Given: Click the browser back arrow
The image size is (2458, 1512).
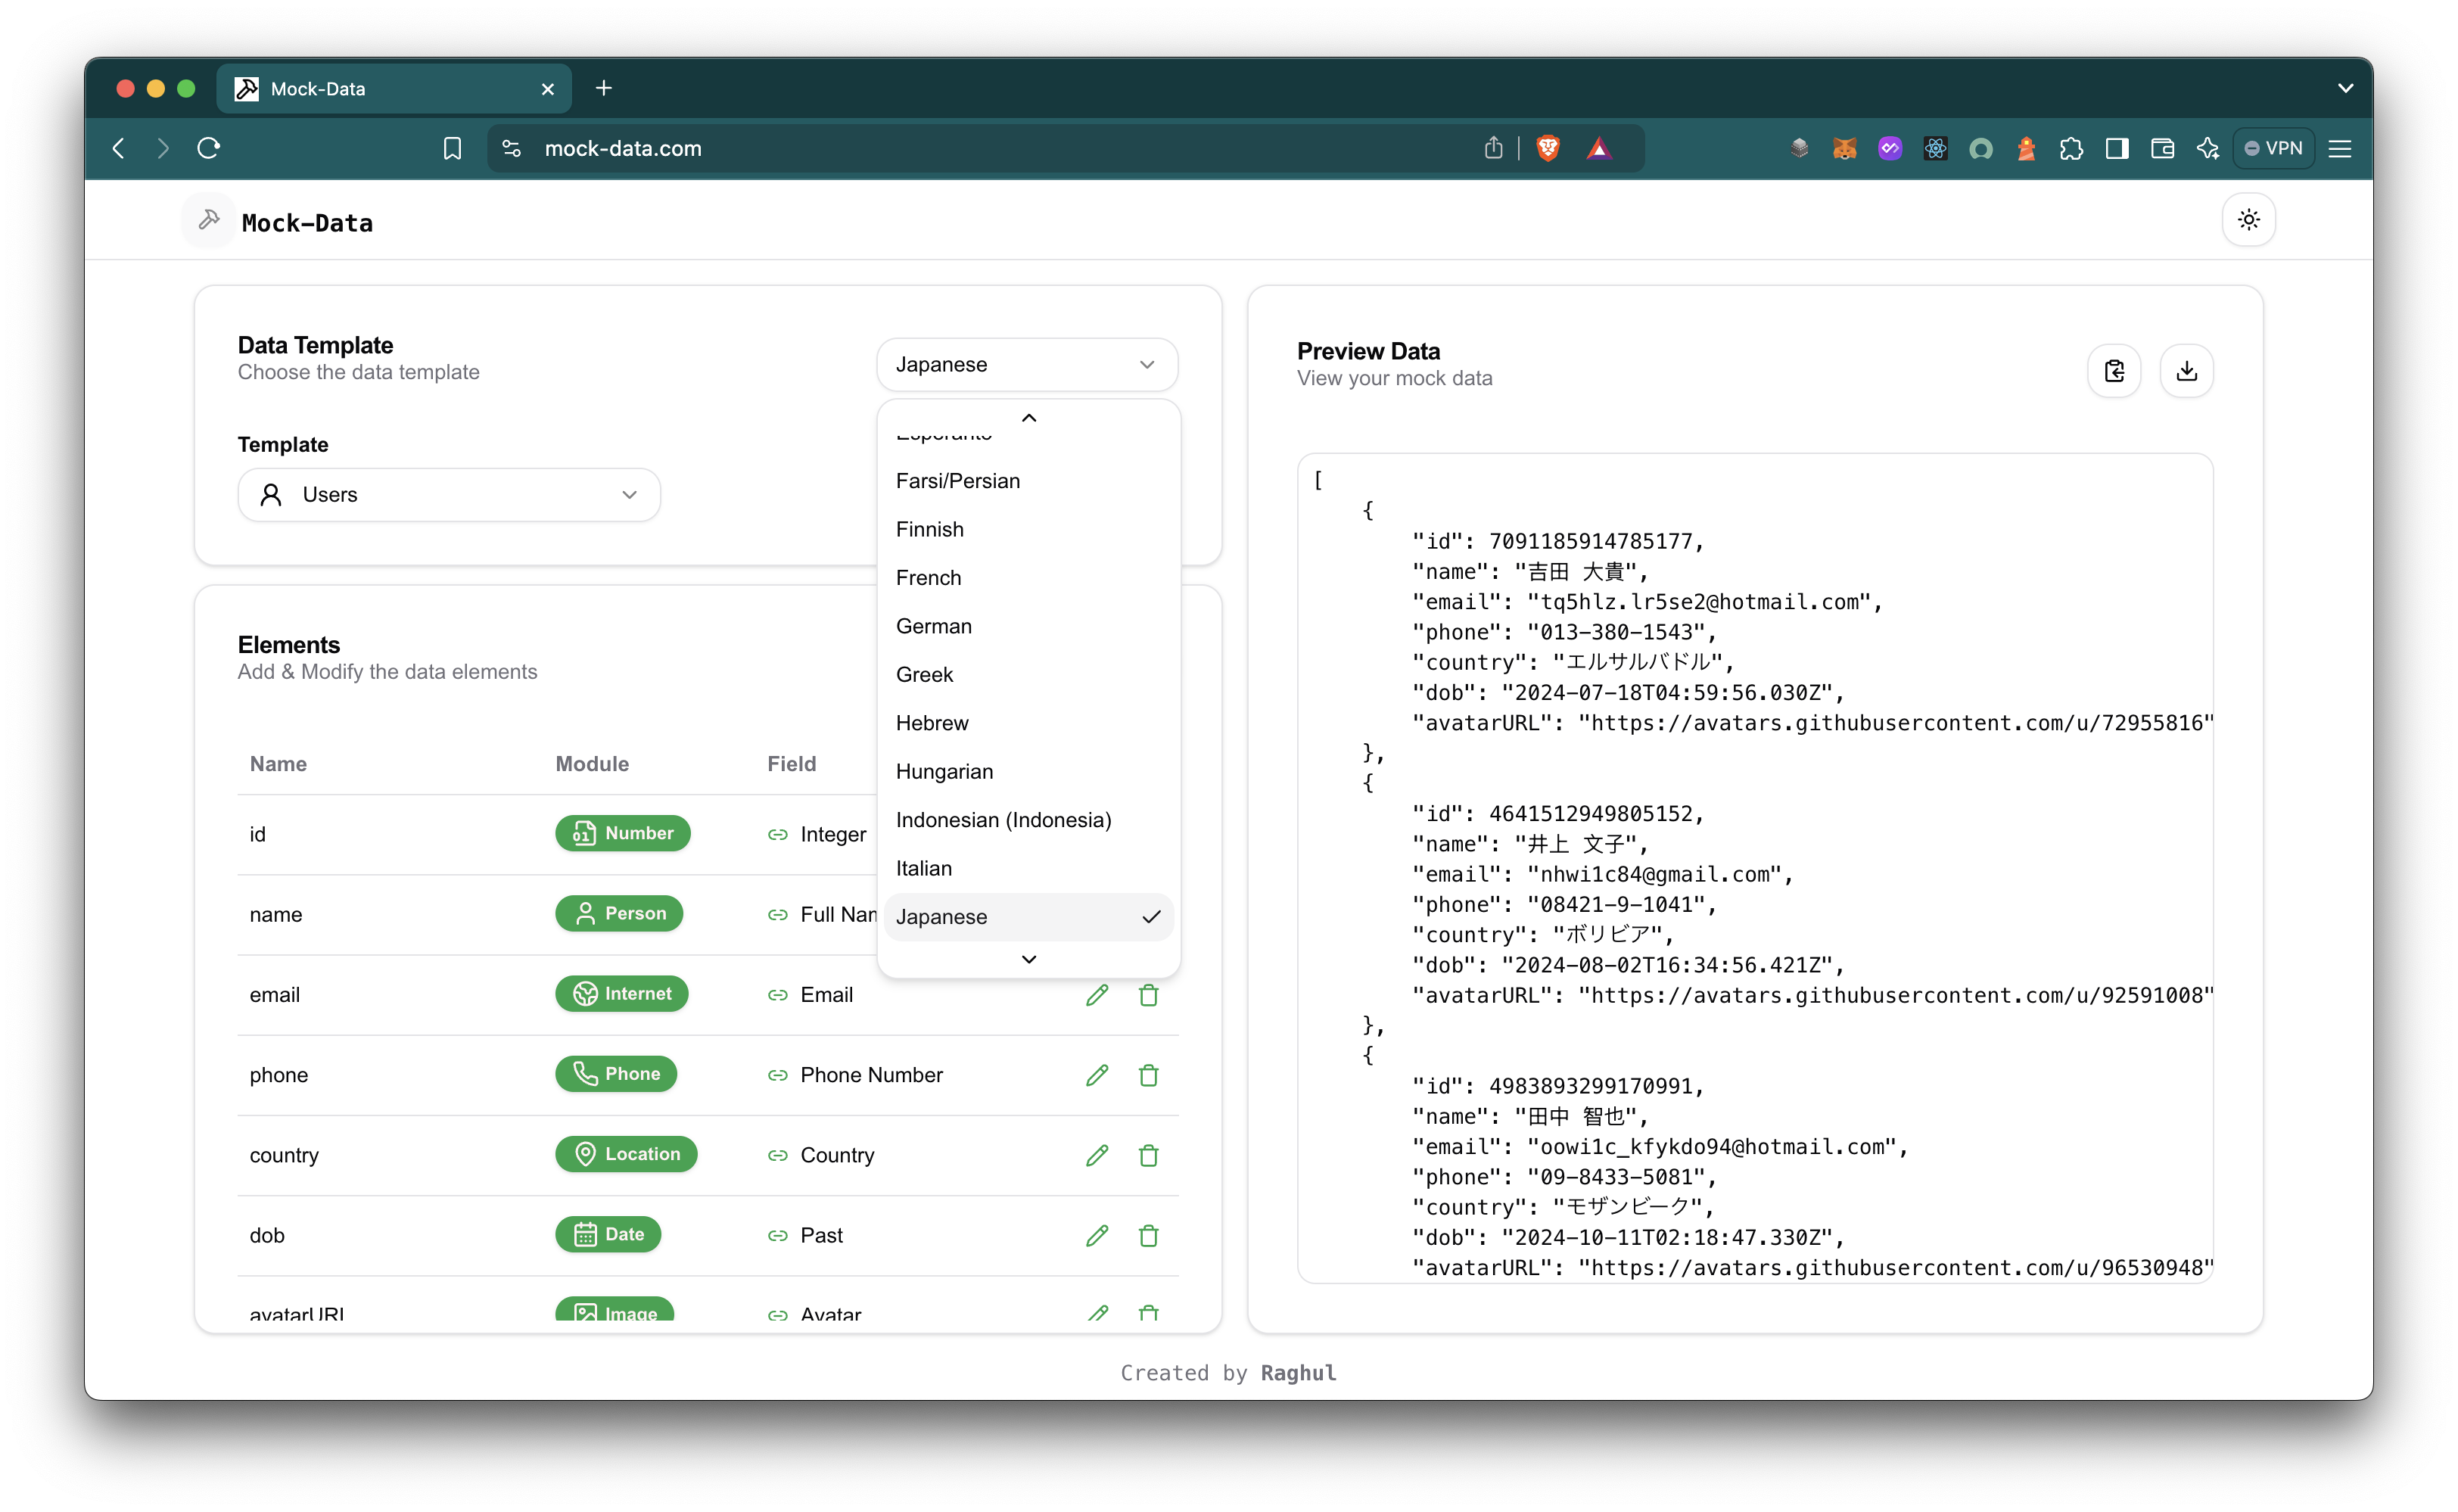Looking at the screenshot, I should pyautogui.click(x=119, y=148).
